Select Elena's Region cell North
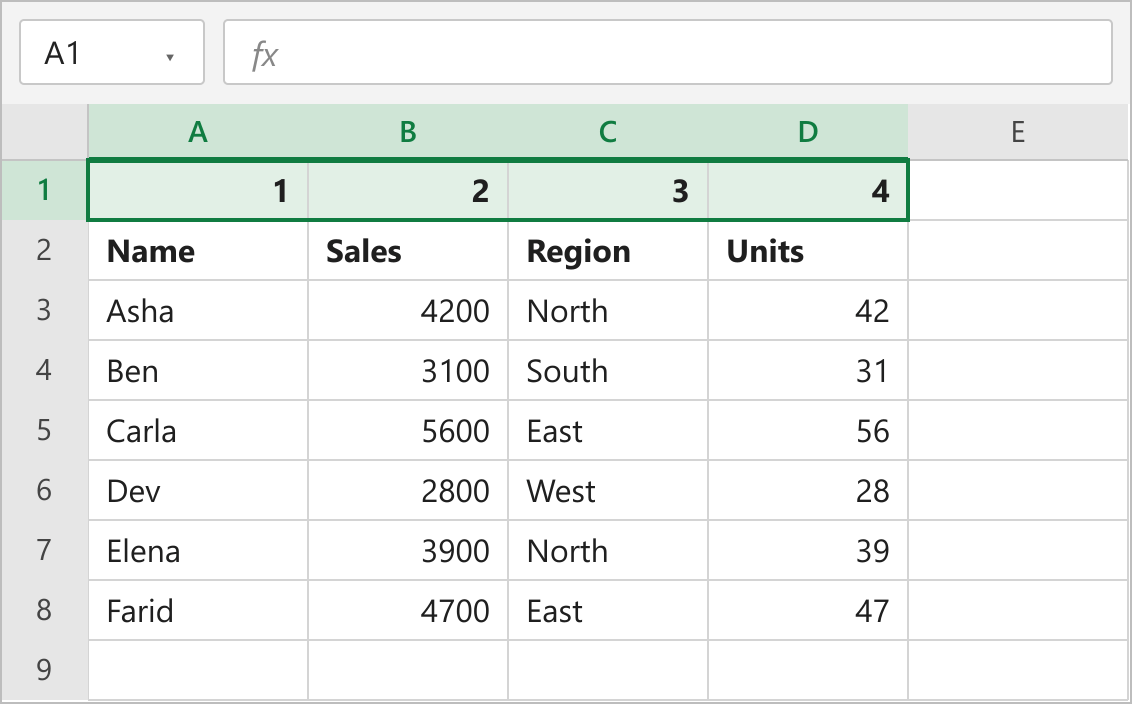Screen dimensions: 1132x704 (608, 549)
